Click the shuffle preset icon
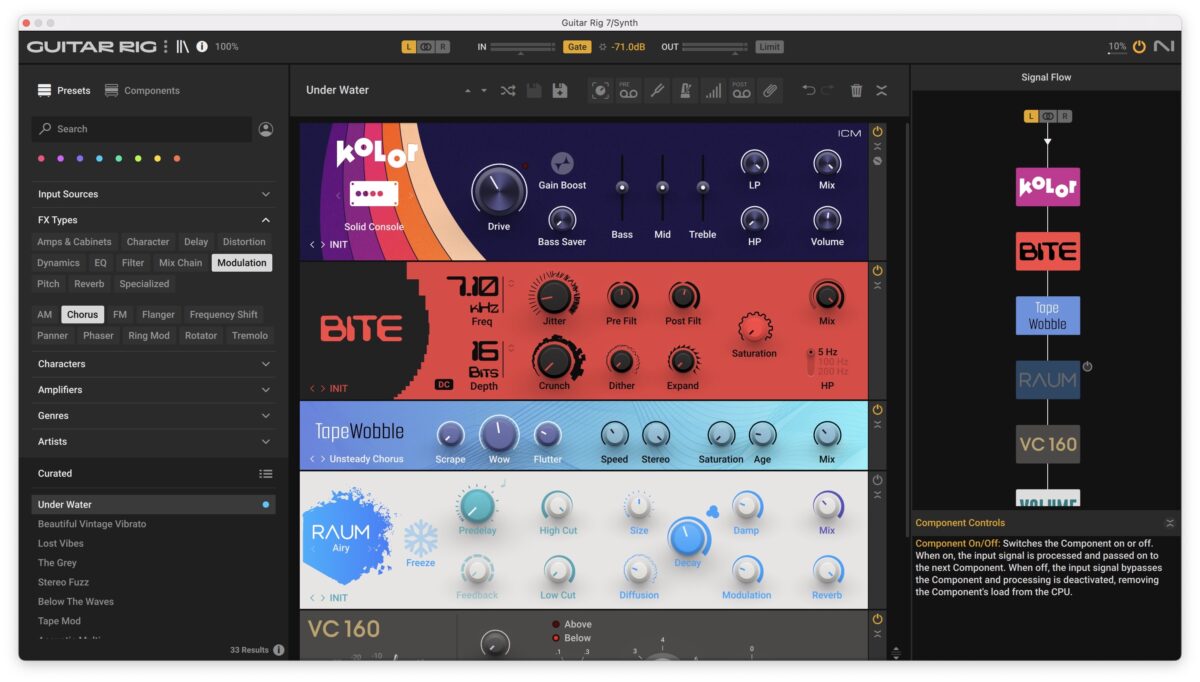Viewport: 1200px width, 682px height. (508, 90)
